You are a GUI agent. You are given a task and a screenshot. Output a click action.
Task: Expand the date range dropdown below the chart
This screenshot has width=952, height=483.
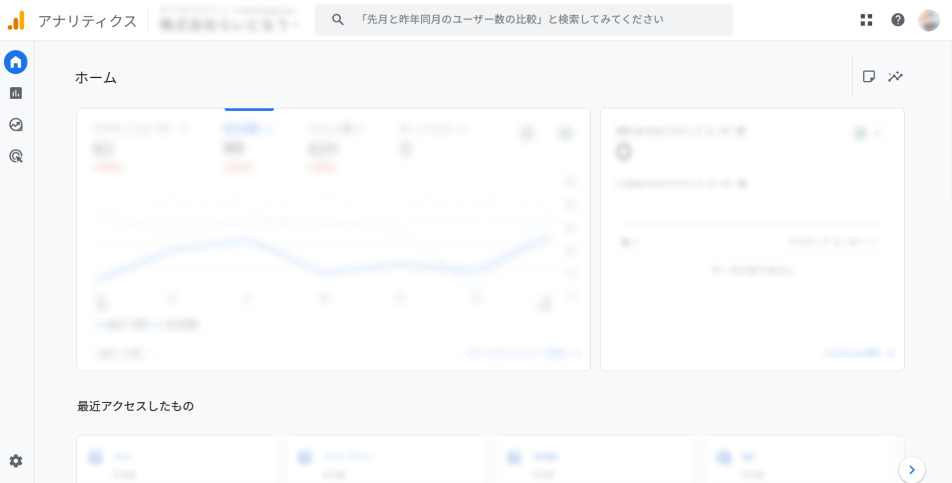[124, 353]
